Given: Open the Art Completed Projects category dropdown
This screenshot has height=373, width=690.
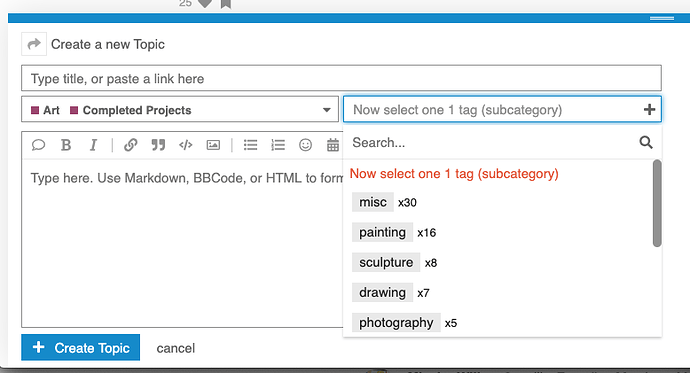Looking at the screenshot, I should coord(180,110).
